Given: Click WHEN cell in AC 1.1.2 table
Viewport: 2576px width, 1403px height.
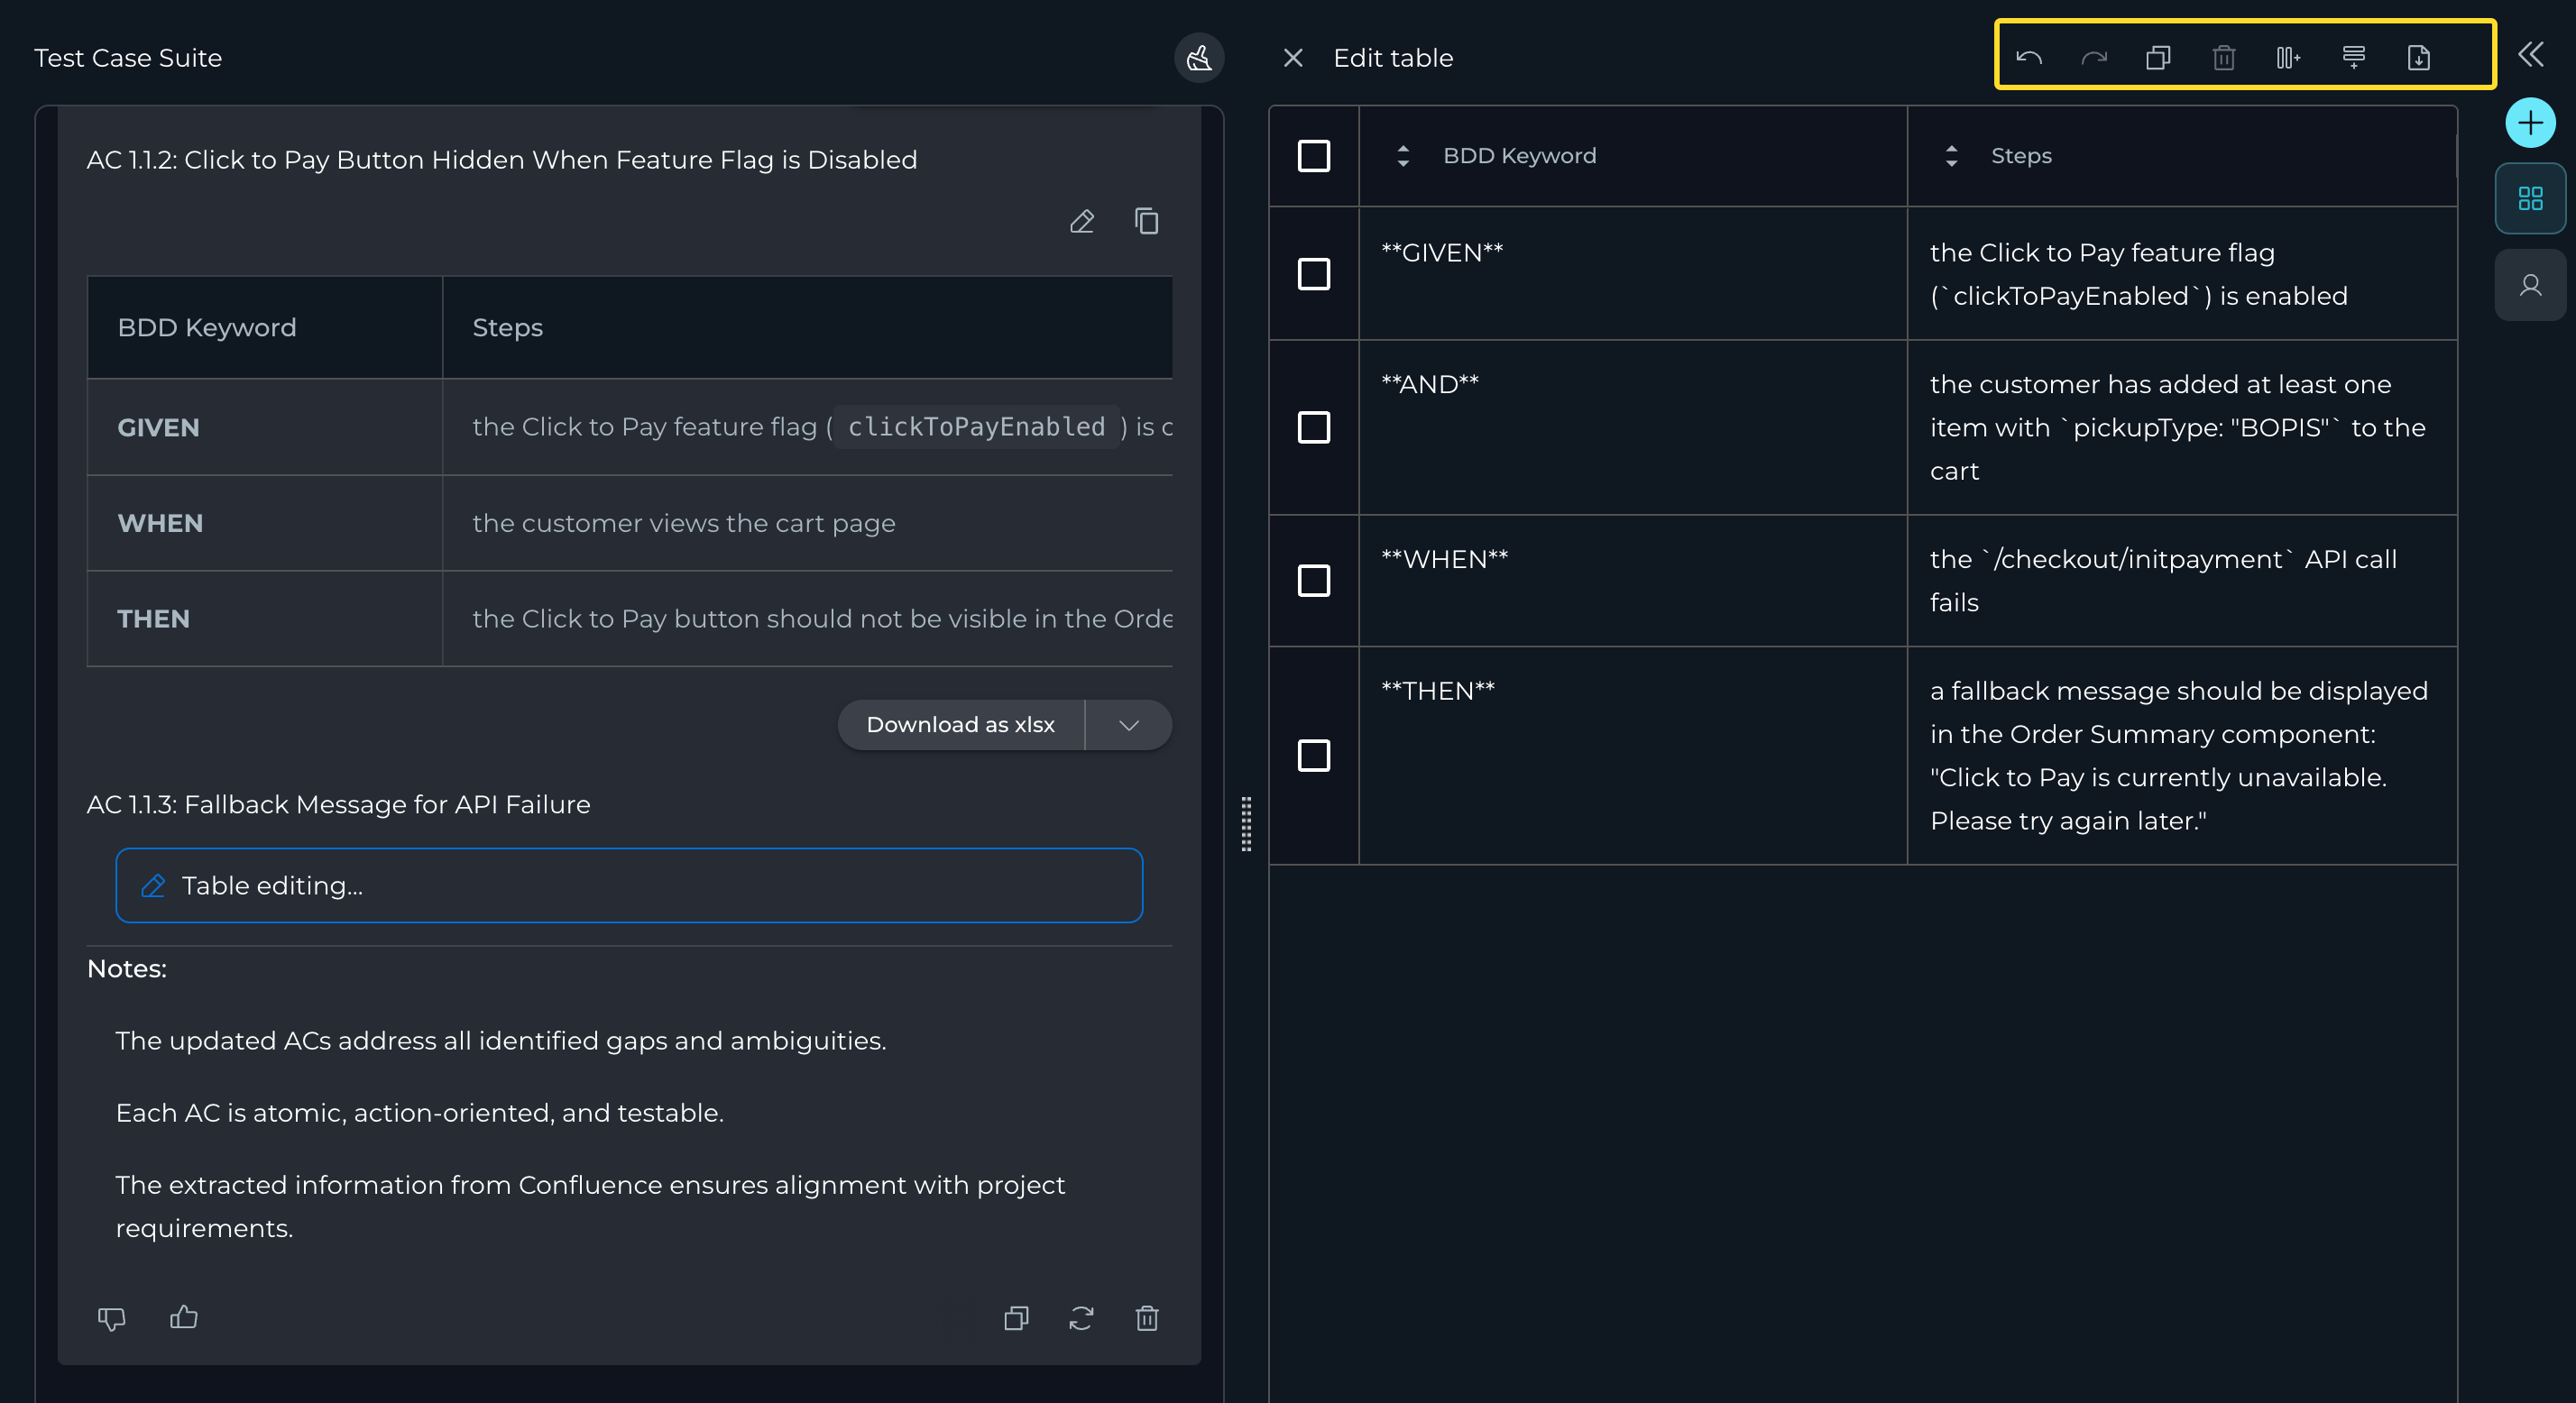Looking at the screenshot, I should [x=264, y=523].
